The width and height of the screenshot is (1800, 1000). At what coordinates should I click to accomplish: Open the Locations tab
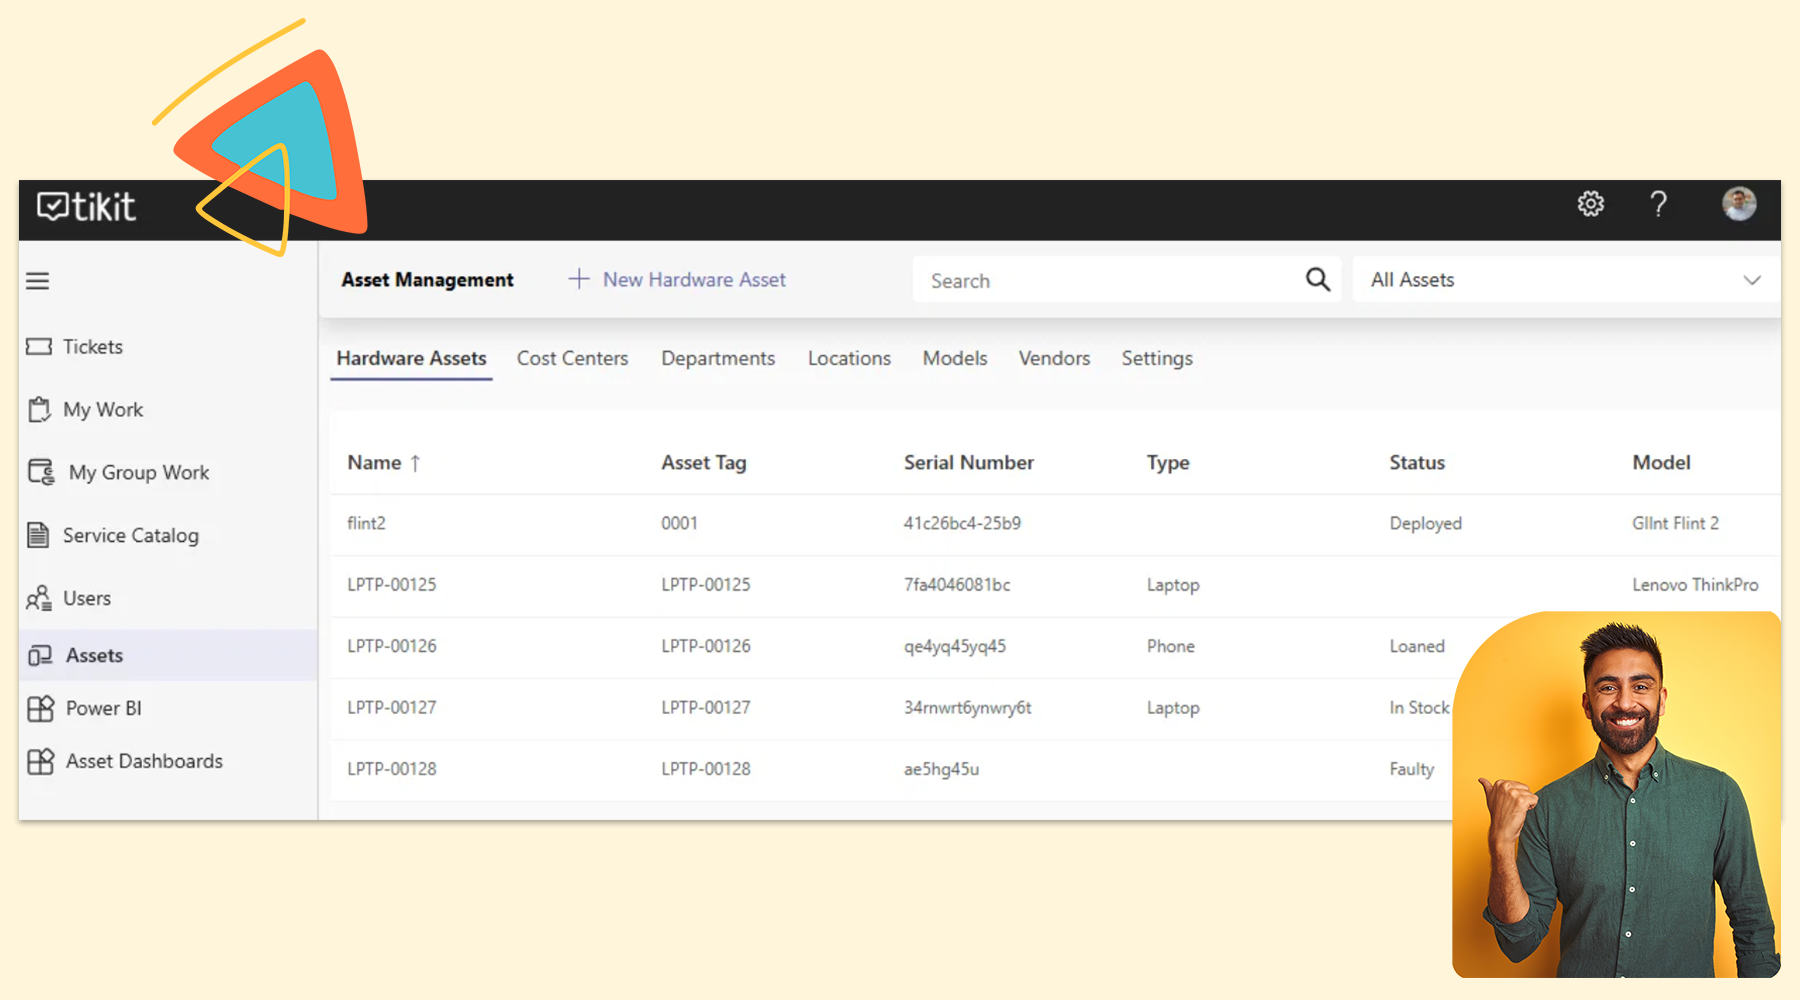[848, 358]
